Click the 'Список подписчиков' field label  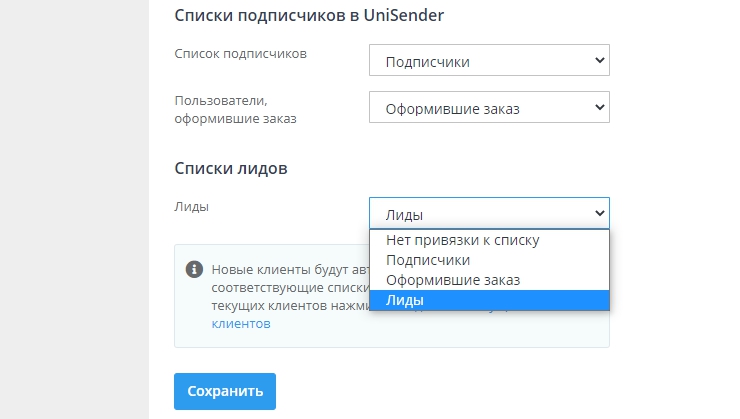[x=240, y=54]
